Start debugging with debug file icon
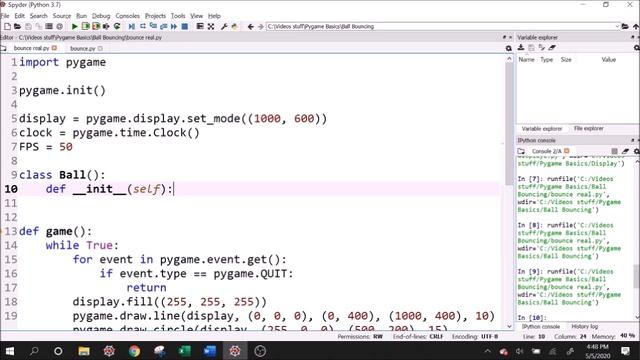 (132, 27)
